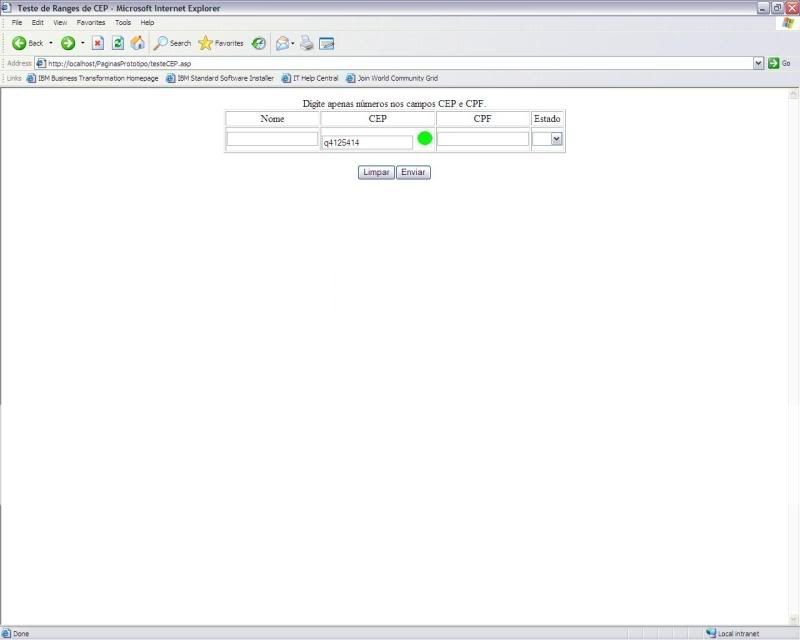Go to the Home page icon
The image size is (800, 640).
pos(138,43)
